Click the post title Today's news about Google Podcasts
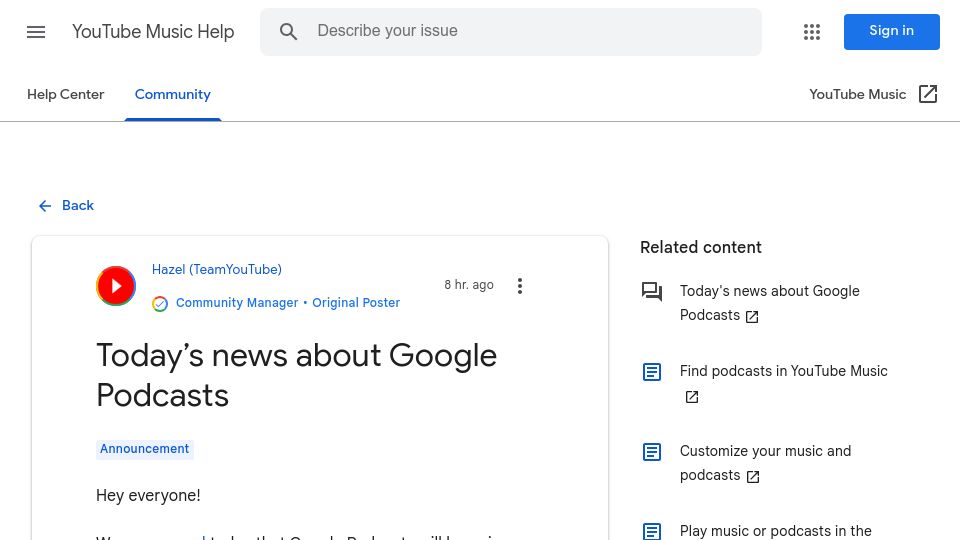 (296, 375)
